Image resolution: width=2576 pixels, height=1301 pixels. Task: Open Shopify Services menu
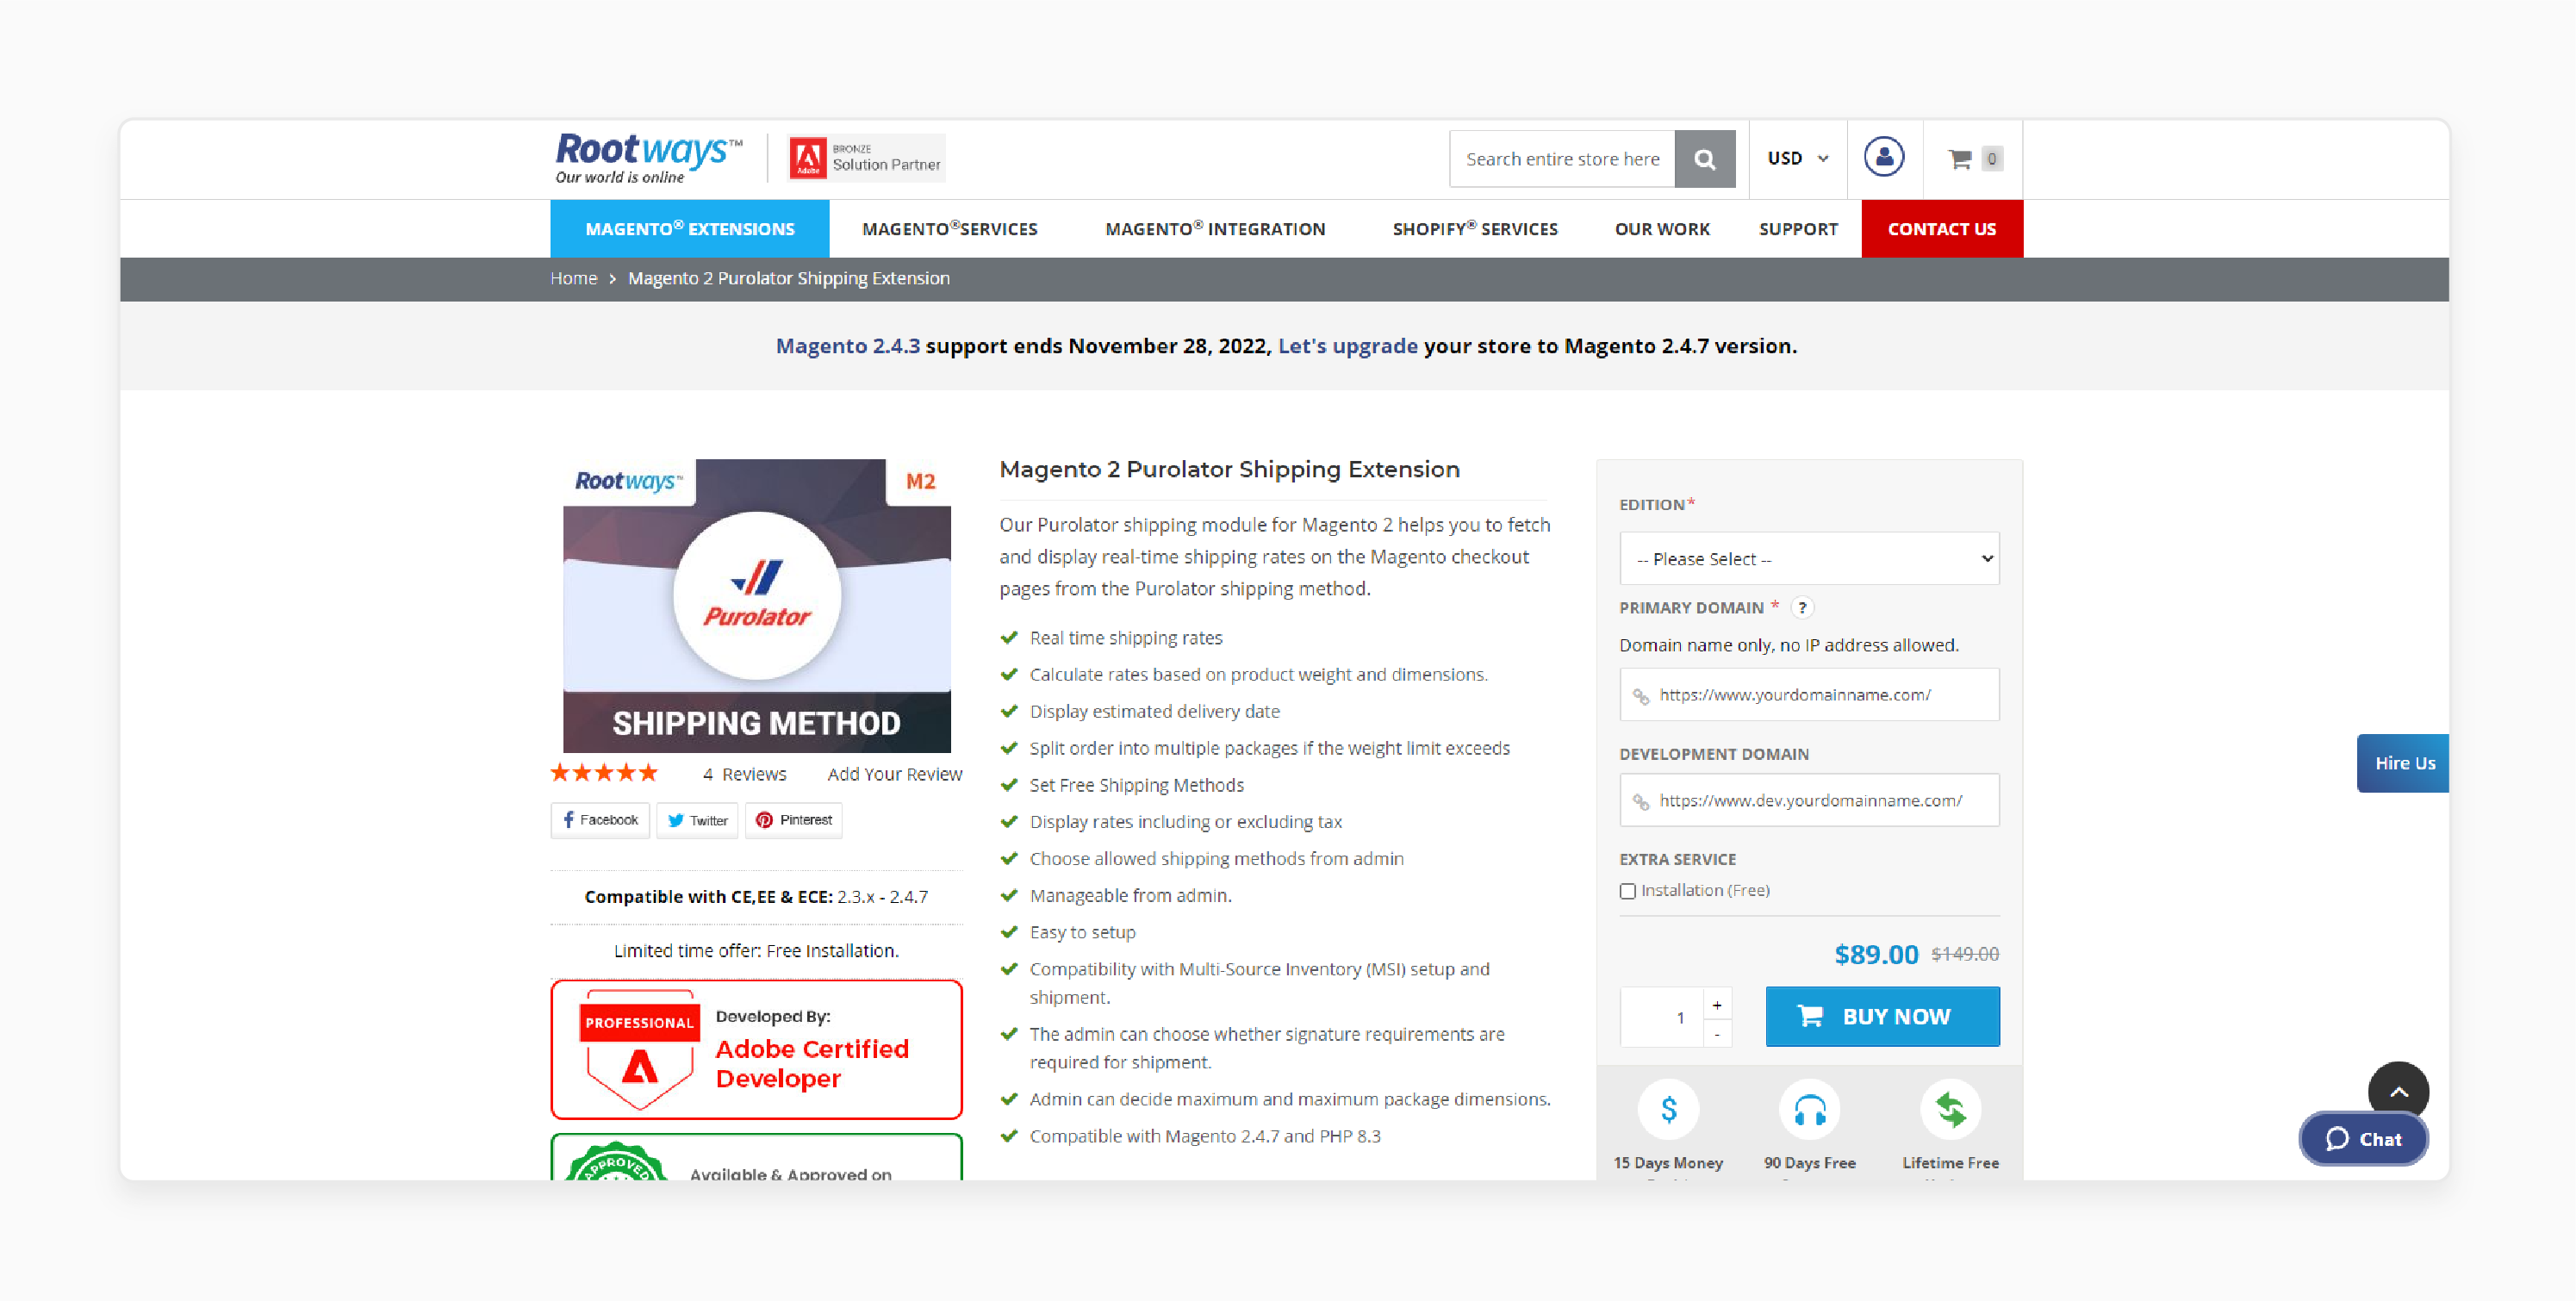[1475, 229]
